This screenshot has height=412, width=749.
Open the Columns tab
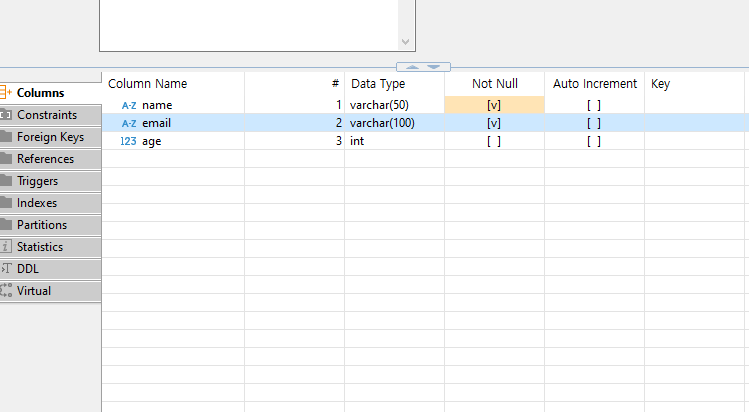(50, 93)
